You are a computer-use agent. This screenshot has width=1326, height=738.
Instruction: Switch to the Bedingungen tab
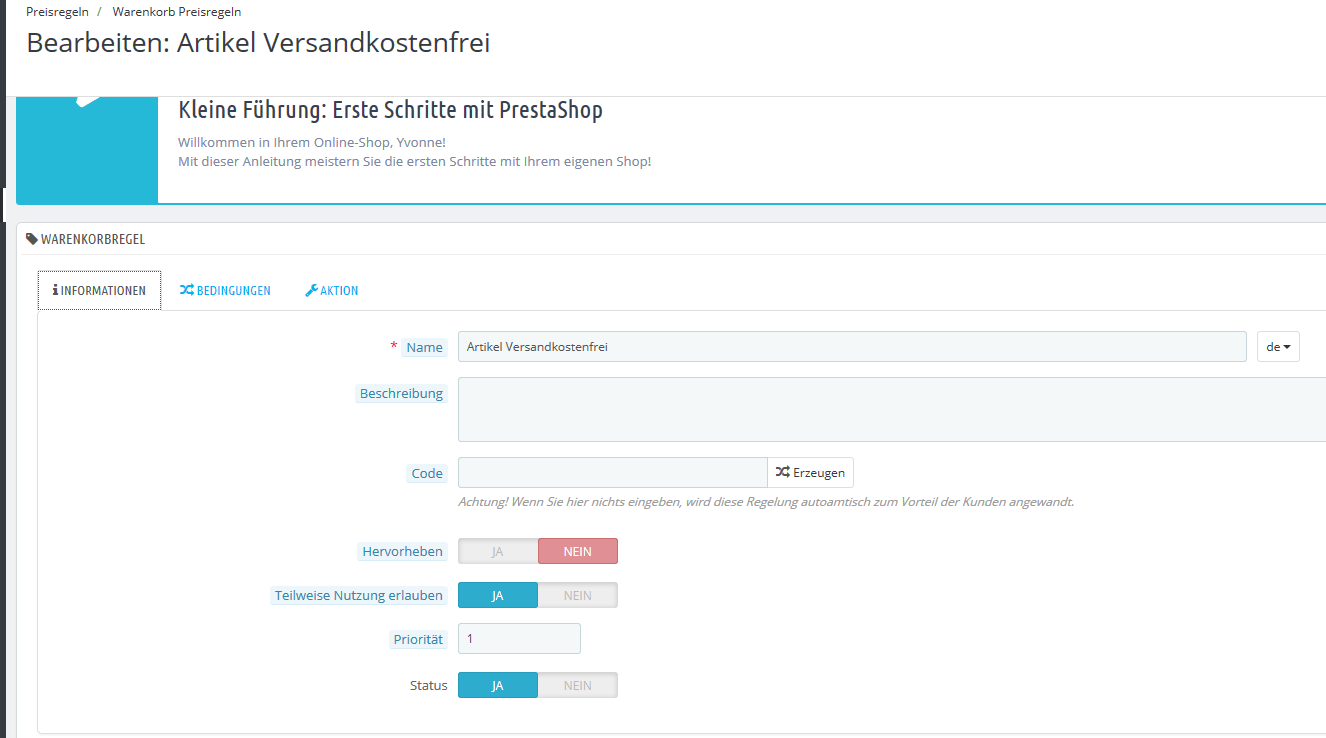coord(225,290)
